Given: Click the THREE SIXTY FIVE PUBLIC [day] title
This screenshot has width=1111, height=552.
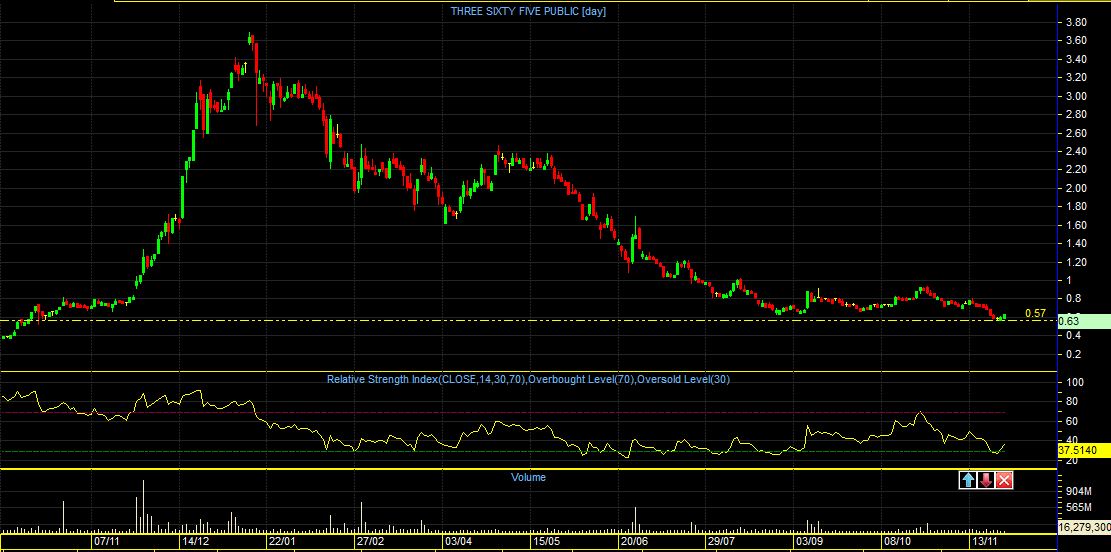Looking at the screenshot, I should tap(529, 11).
